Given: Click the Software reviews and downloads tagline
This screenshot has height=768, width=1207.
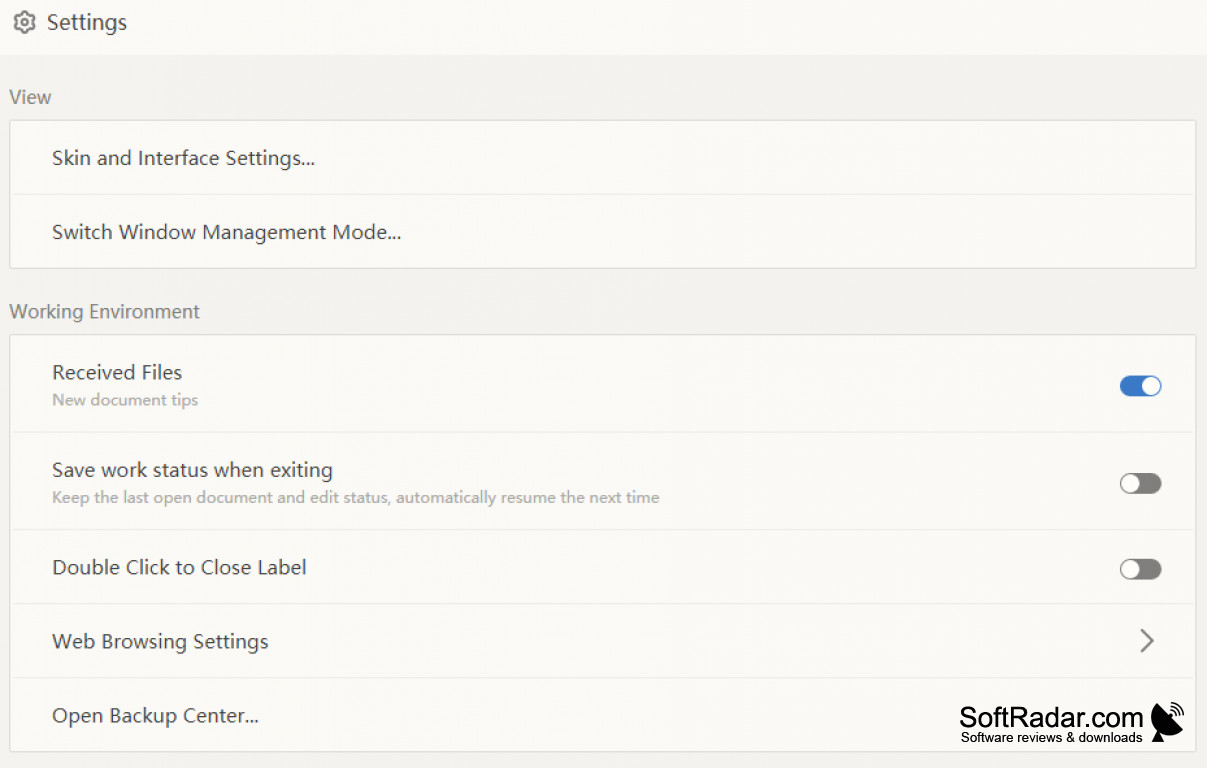Looking at the screenshot, I should pyautogui.click(x=1050, y=738).
